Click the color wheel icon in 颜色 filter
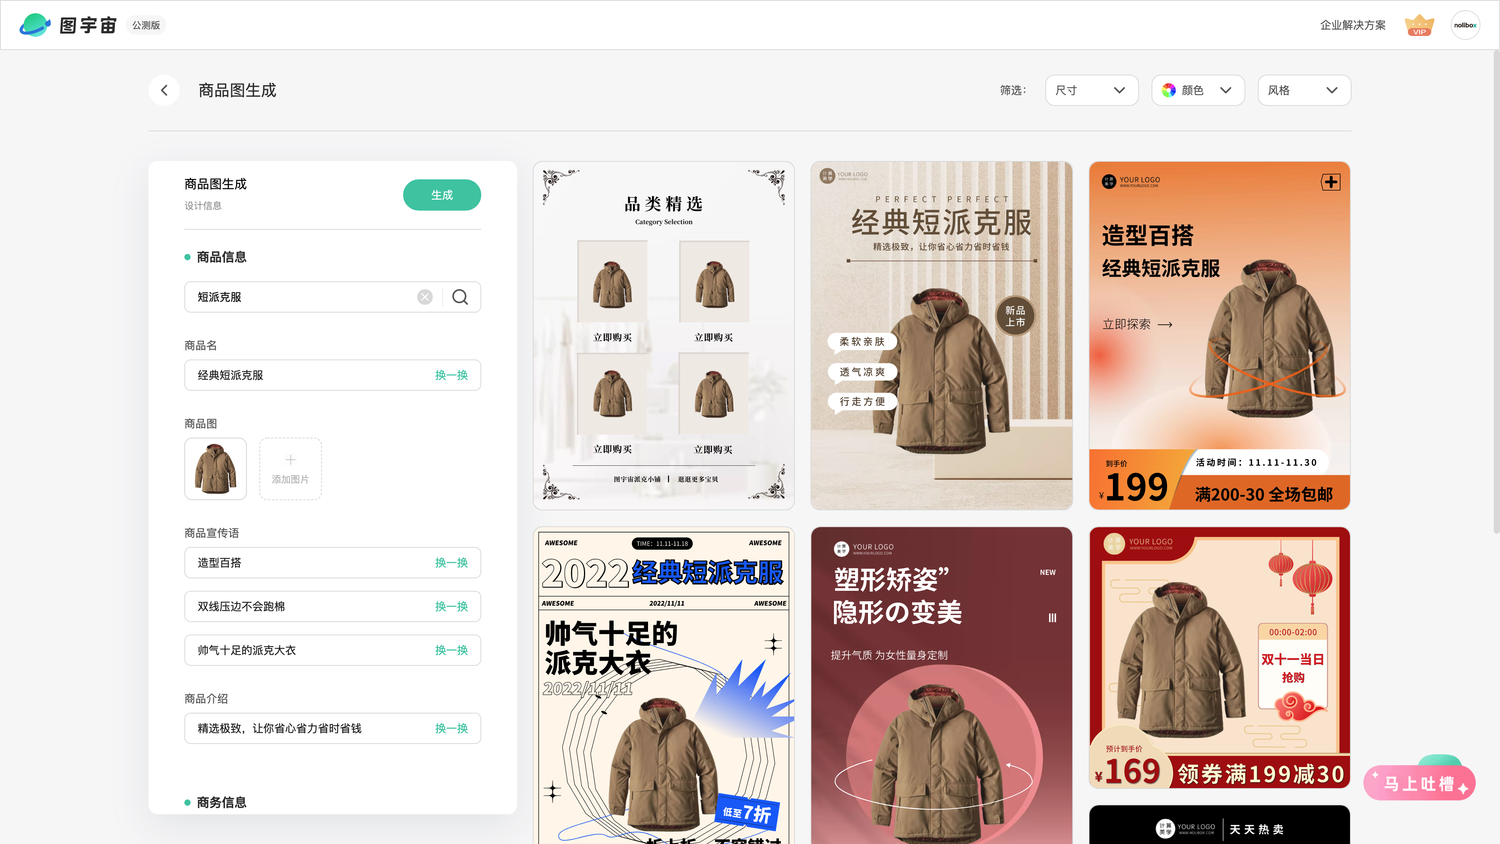1500x844 pixels. click(1169, 90)
